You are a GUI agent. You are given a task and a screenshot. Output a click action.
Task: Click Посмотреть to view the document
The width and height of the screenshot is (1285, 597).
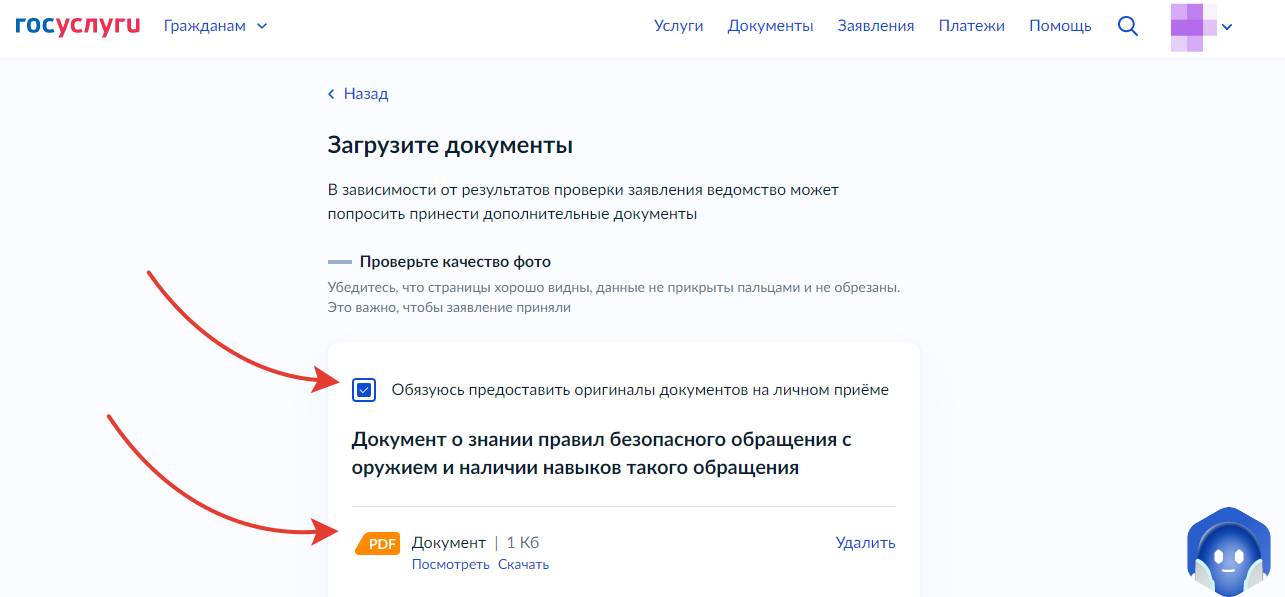coord(451,565)
